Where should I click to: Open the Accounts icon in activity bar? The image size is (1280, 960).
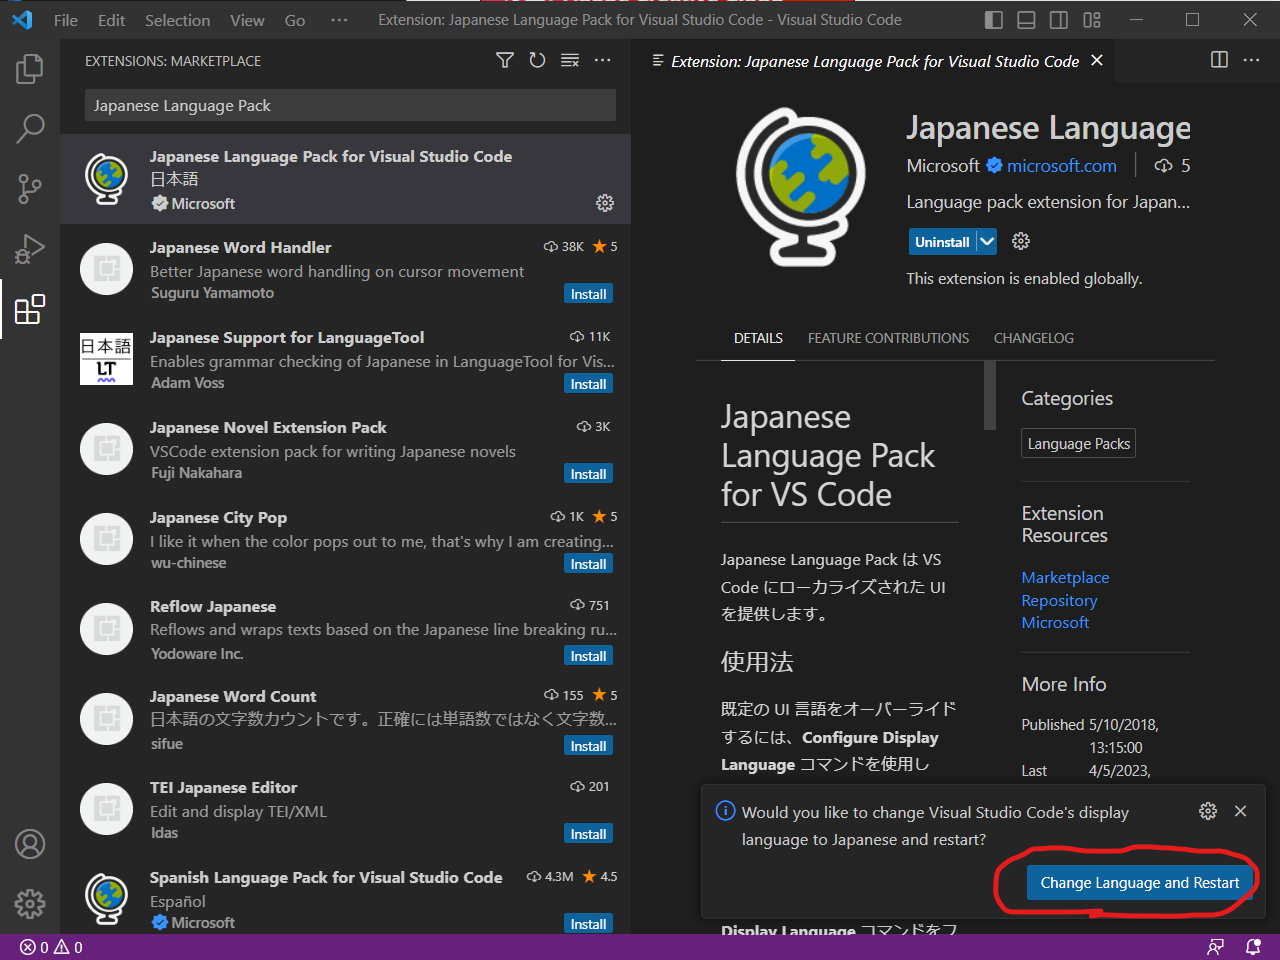[30, 844]
